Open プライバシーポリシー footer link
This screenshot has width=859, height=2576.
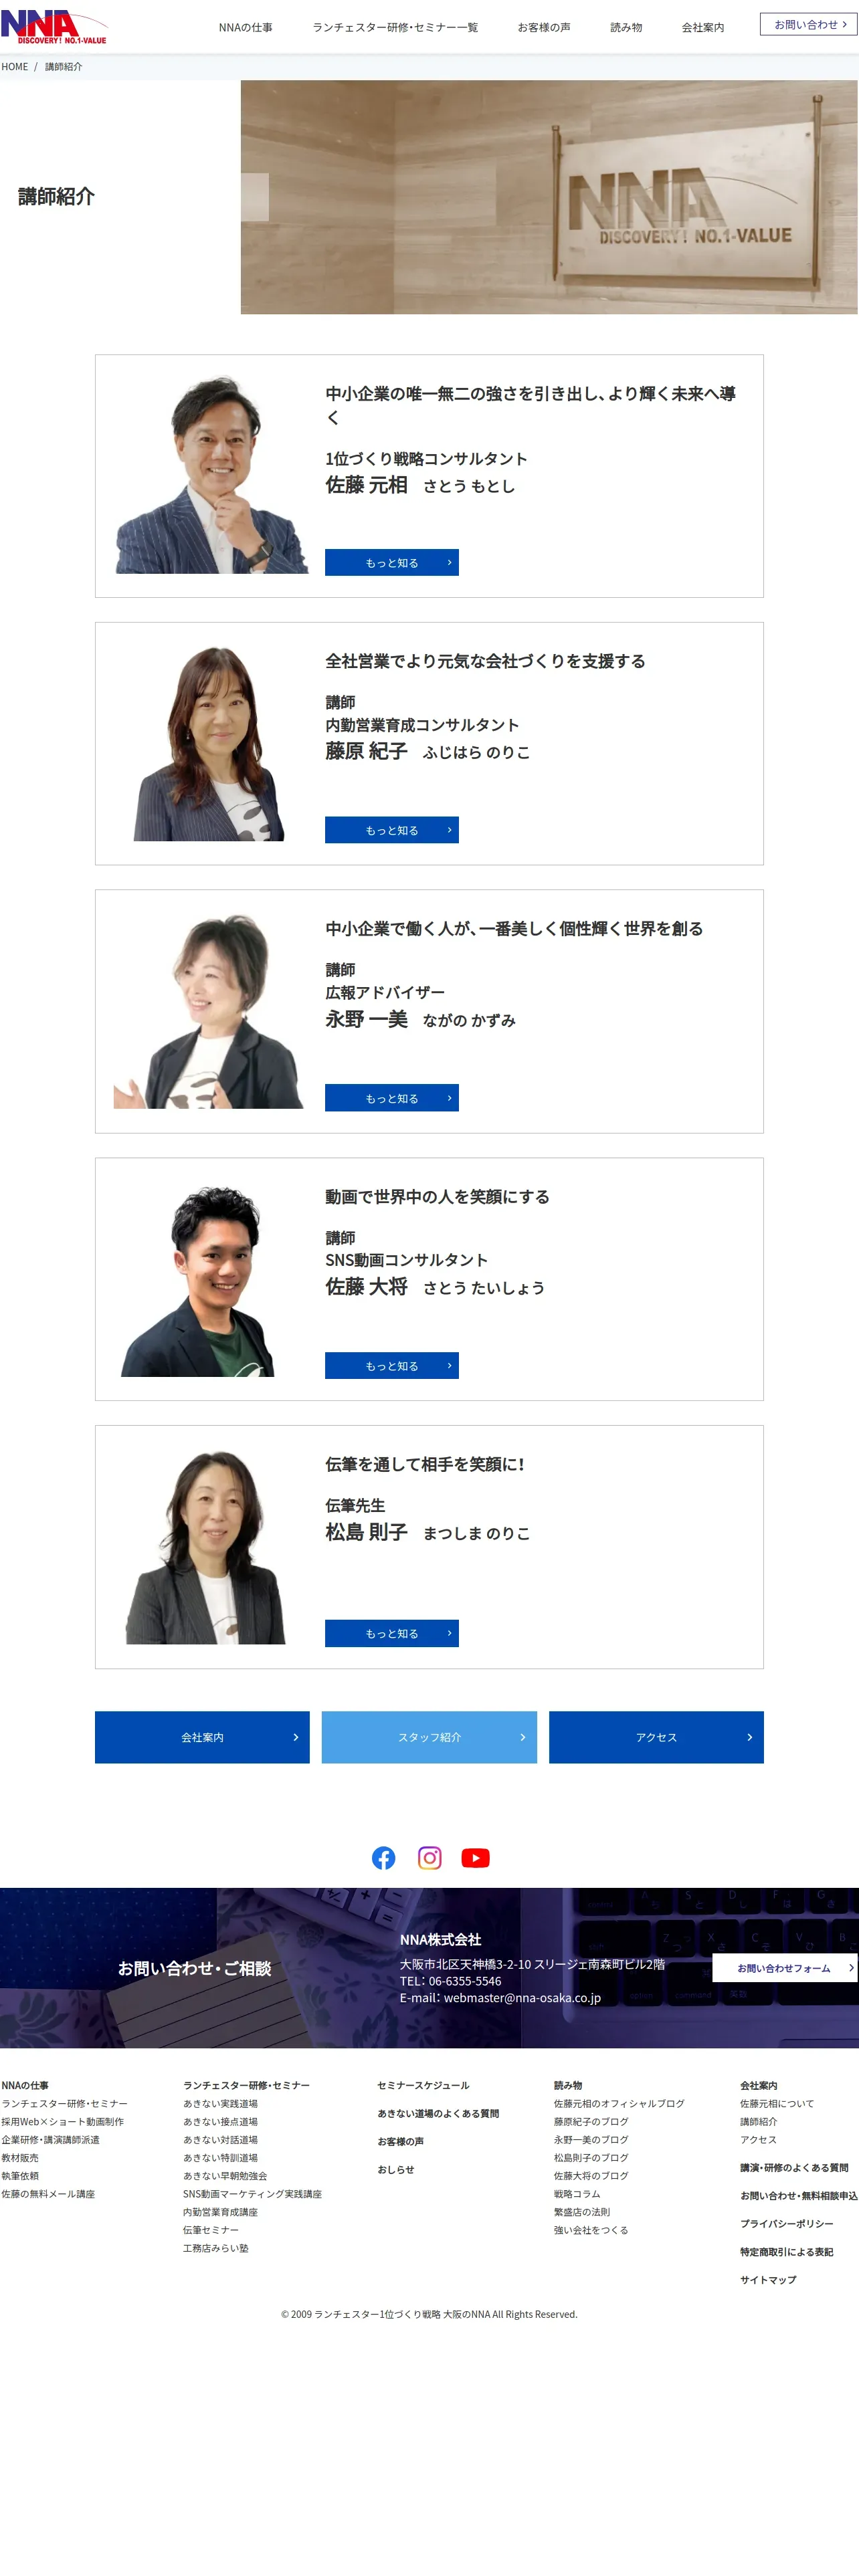[x=786, y=2223]
